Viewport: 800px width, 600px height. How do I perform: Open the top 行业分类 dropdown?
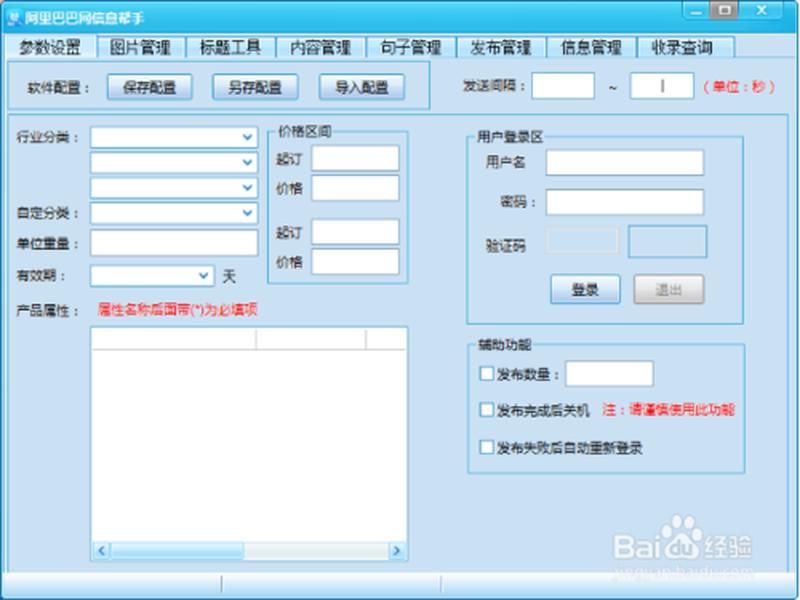[x=174, y=137]
